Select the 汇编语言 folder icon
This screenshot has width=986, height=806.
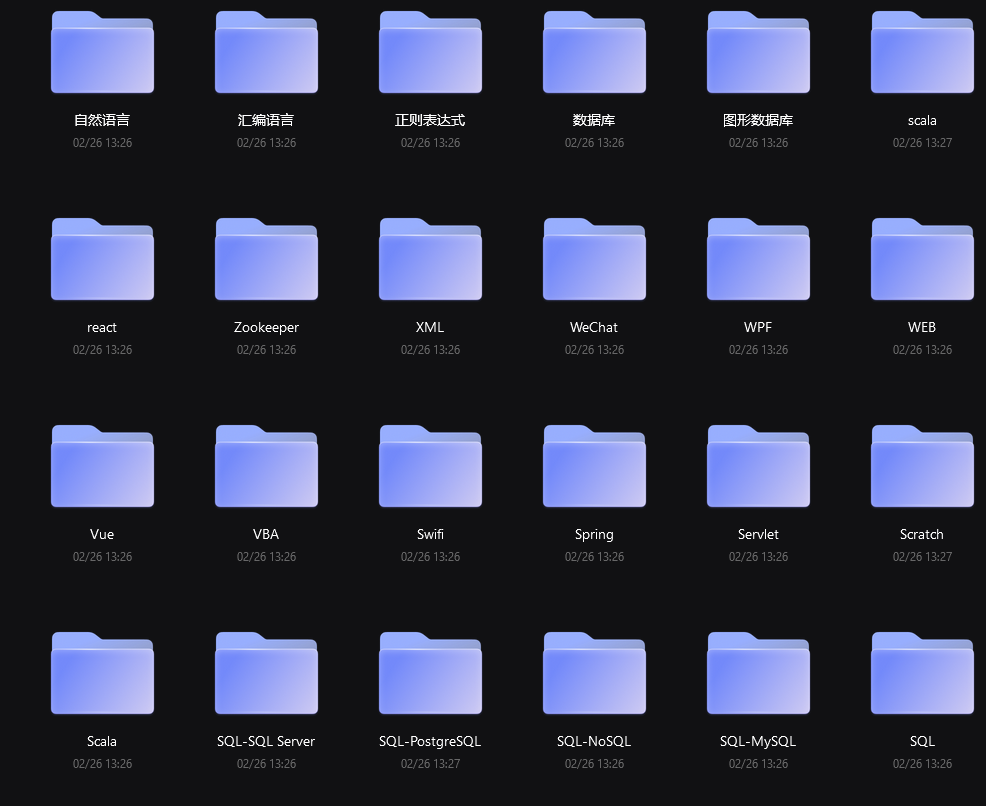pyautogui.click(x=267, y=52)
